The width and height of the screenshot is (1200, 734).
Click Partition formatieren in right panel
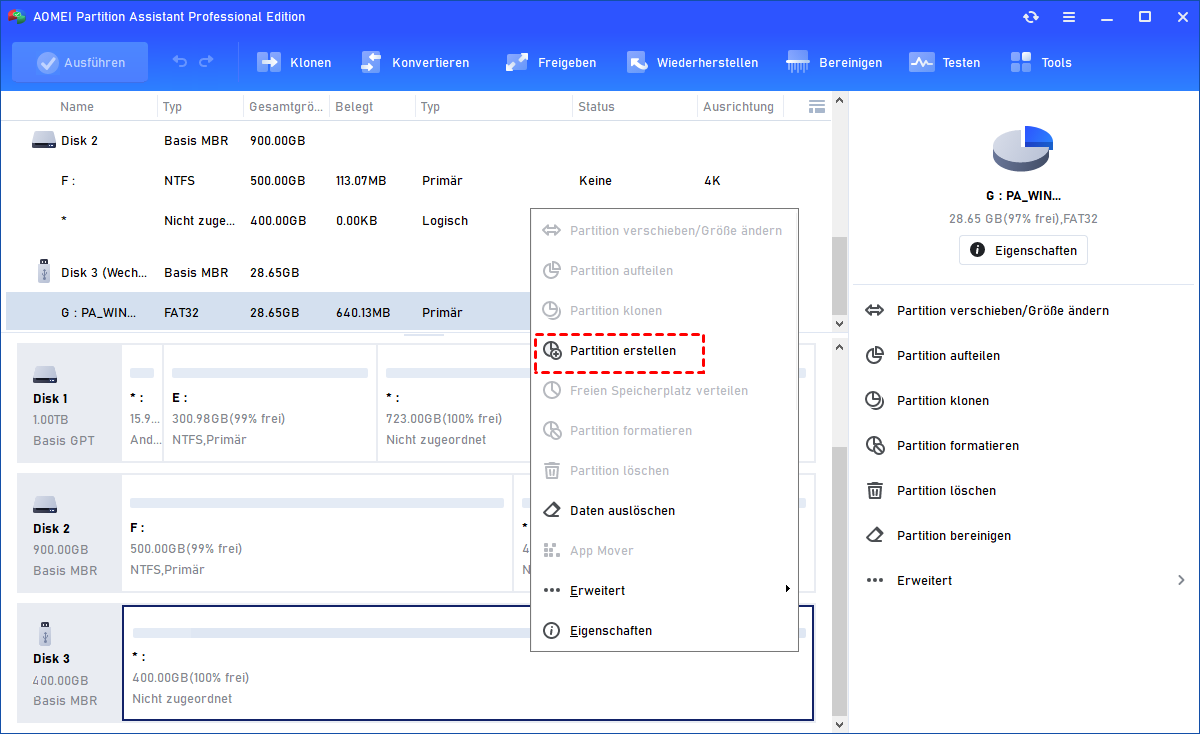958,446
